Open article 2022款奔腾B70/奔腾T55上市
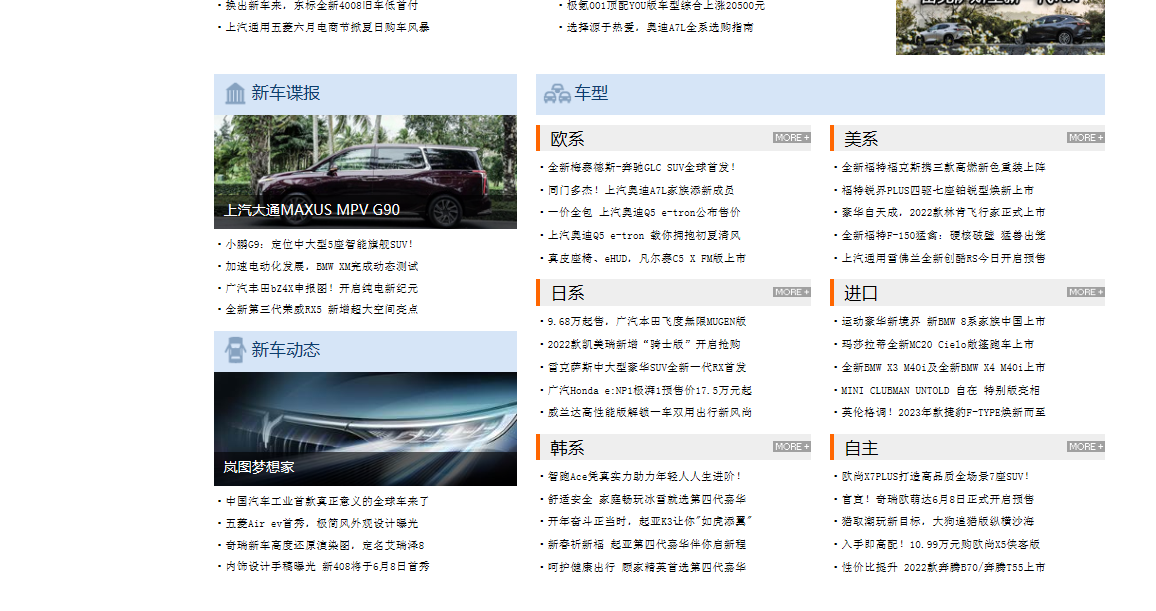1156x611 pixels. [x=944, y=568]
